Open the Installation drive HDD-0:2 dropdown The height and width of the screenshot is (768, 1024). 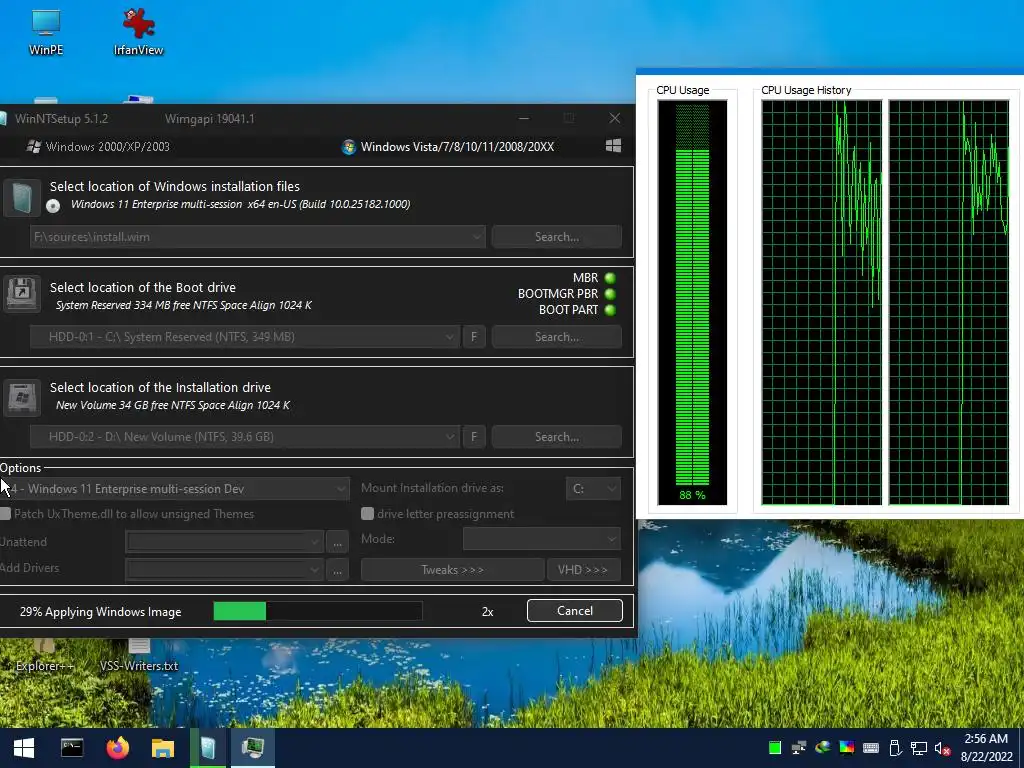tap(245, 436)
